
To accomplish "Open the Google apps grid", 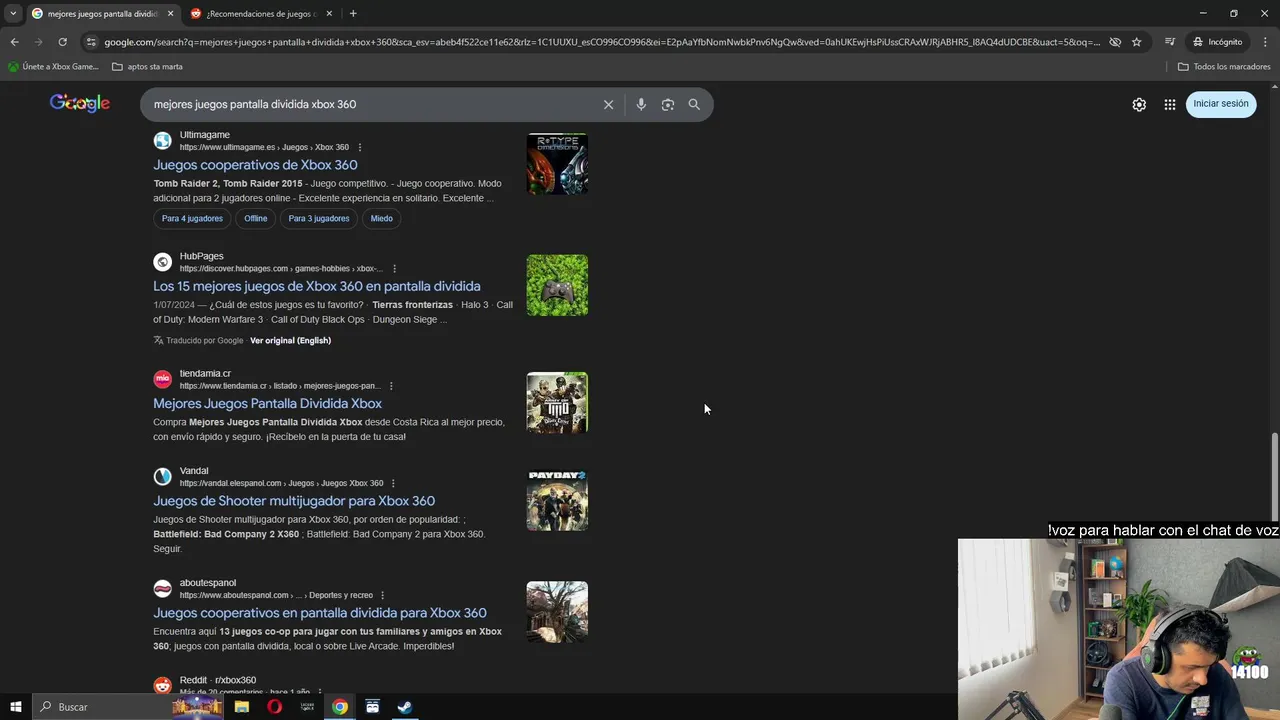I will [1169, 104].
